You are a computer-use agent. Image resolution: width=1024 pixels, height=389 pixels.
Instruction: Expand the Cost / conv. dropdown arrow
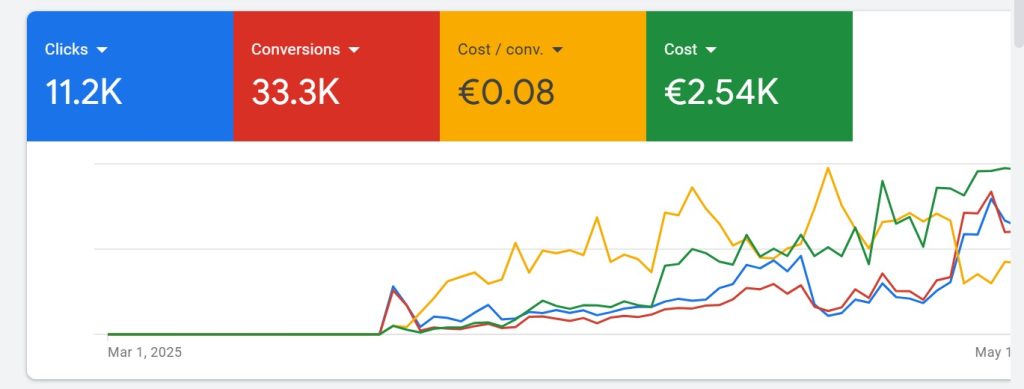tap(557, 50)
